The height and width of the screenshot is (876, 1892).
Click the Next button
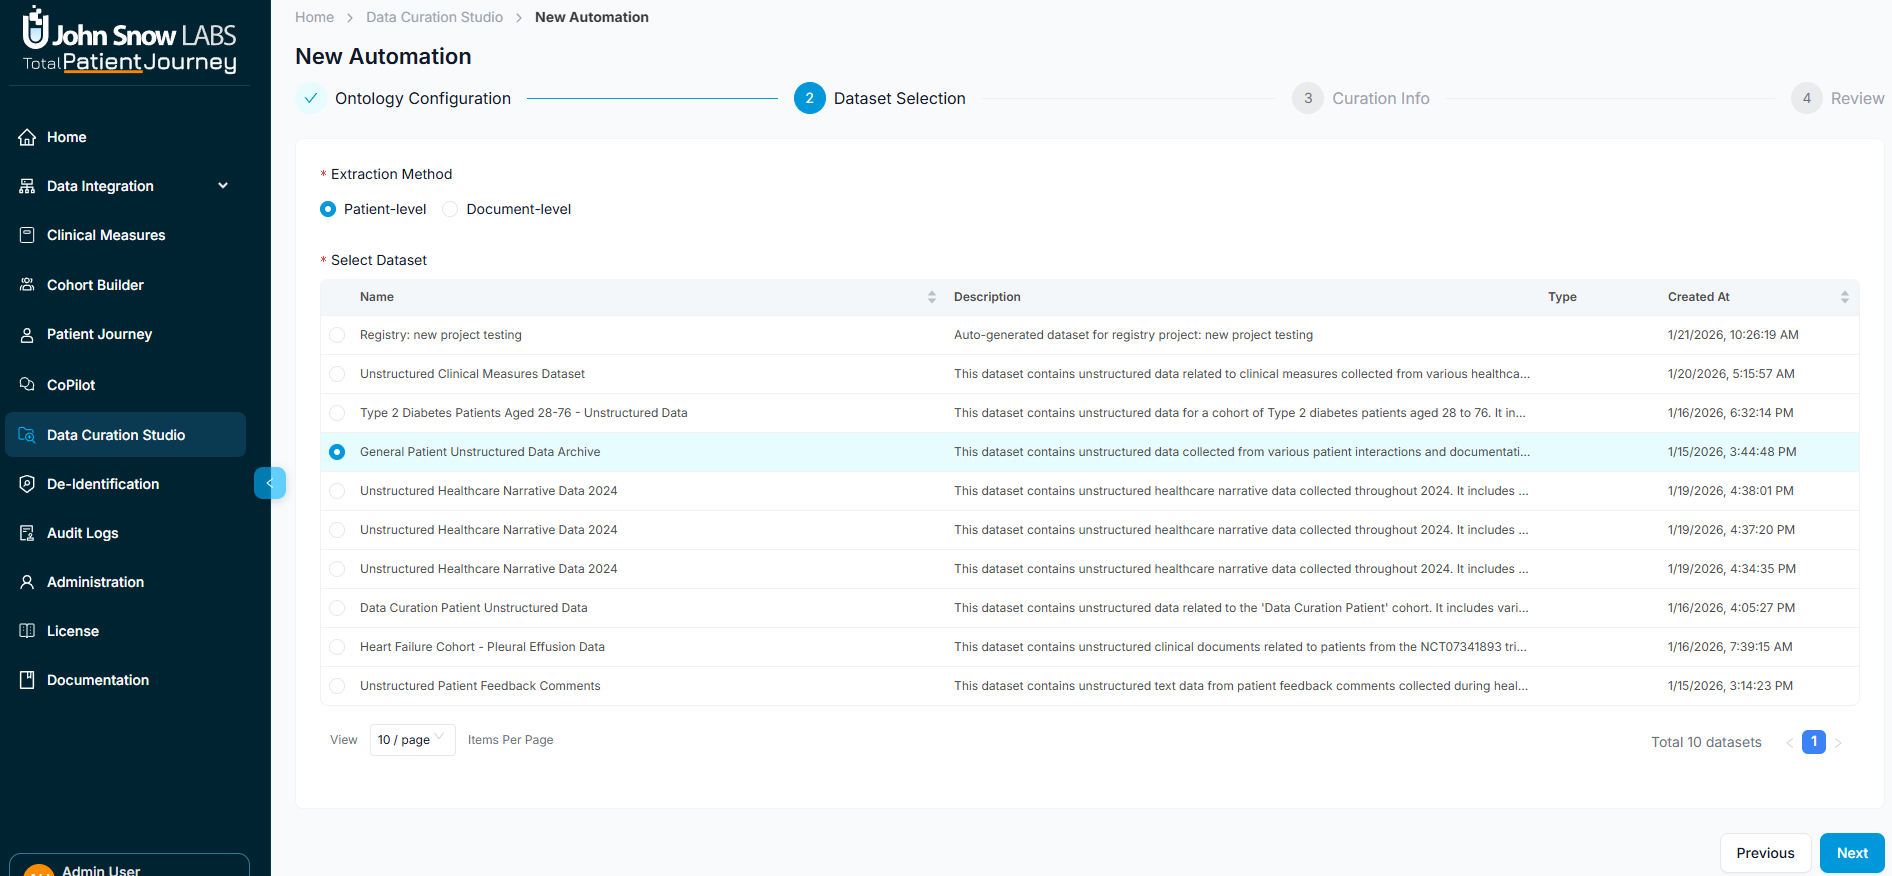pos(1852,853)
